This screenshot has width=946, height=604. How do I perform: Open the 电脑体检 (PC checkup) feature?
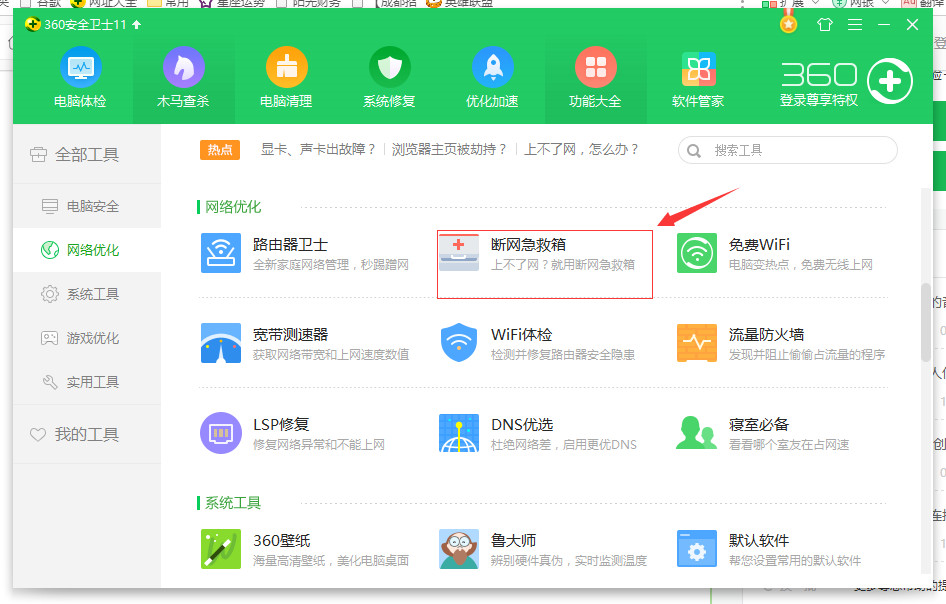tap(80, 75)
